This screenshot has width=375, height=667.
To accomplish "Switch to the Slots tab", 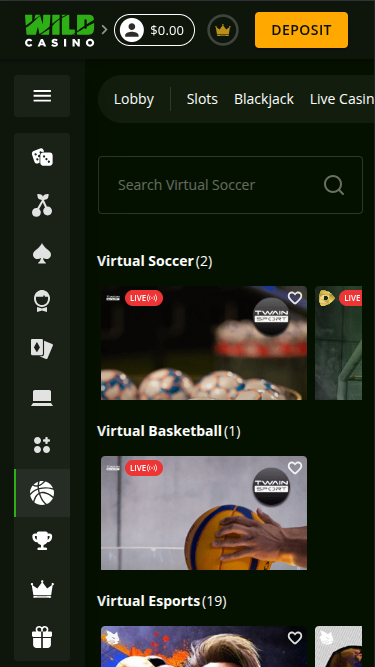I will (202, 99).
